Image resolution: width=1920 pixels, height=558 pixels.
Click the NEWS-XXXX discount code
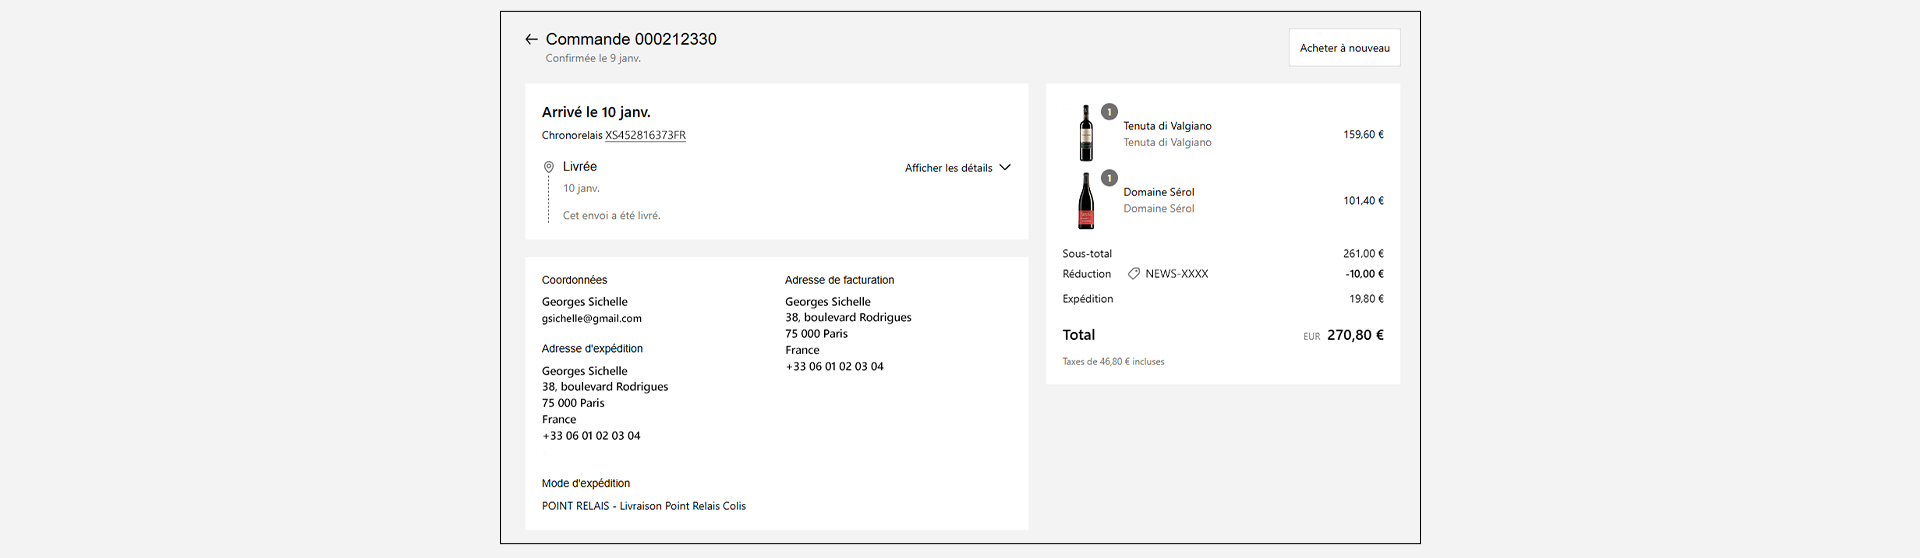click(x=1176, y=274)
